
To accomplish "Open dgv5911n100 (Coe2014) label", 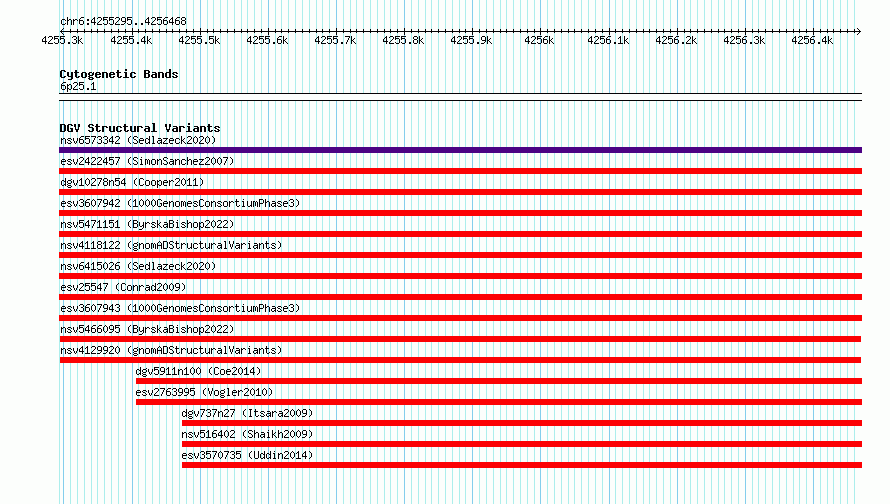I will (198, 371).
